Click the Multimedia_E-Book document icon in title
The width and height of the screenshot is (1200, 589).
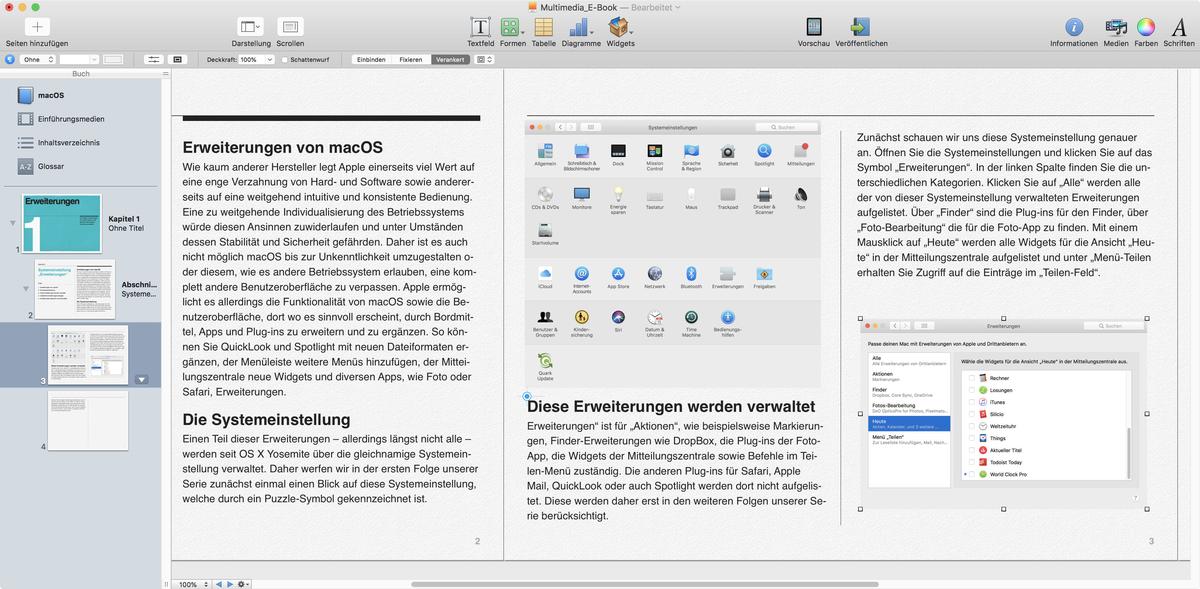coord(532,7)
